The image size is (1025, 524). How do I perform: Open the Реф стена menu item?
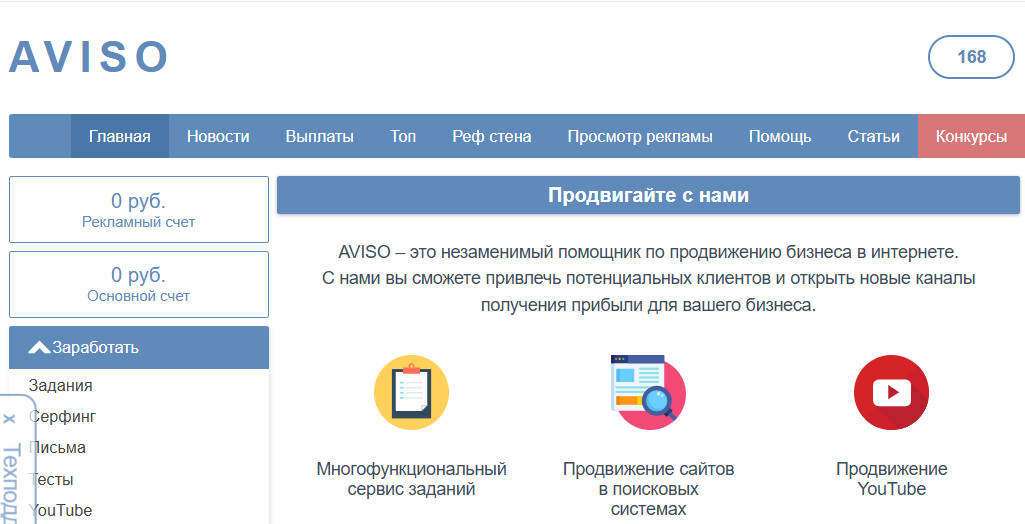[492, 137]
